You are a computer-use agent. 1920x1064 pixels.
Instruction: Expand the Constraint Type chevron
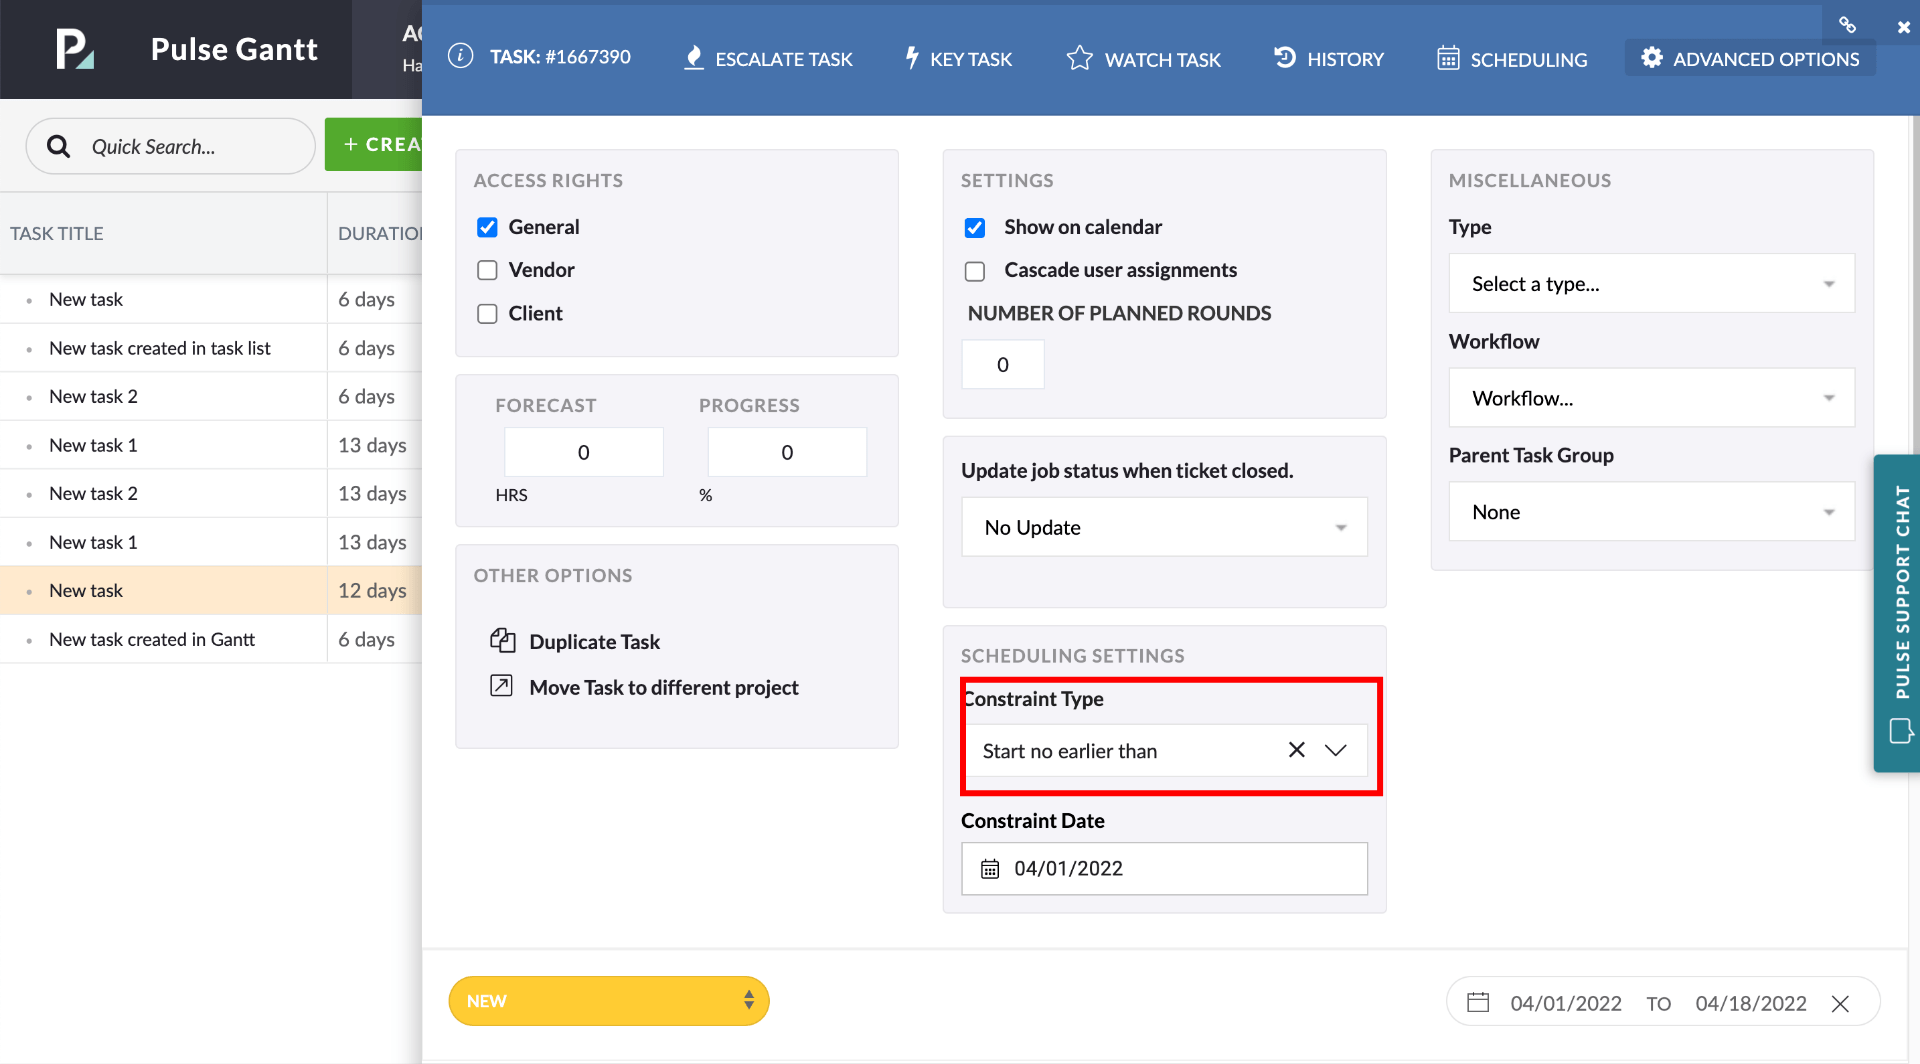click(x=1336, y=750)
